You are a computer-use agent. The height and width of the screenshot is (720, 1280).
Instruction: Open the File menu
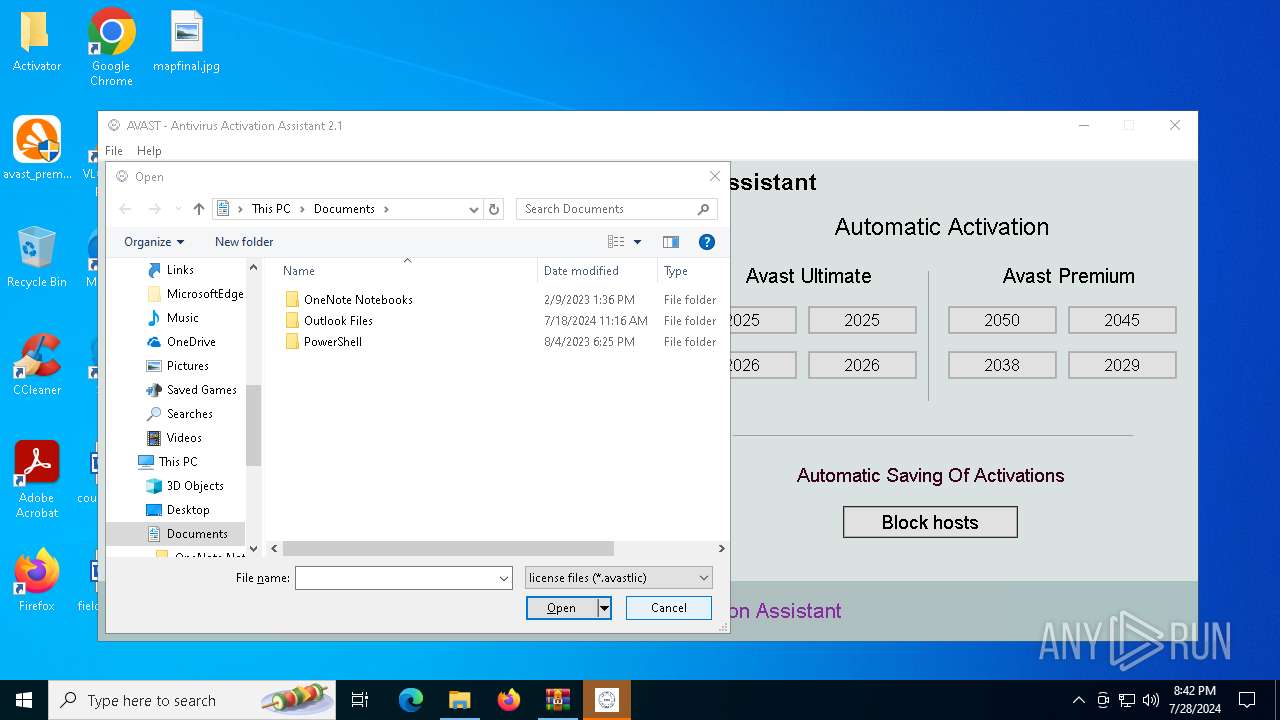point(114,151)
